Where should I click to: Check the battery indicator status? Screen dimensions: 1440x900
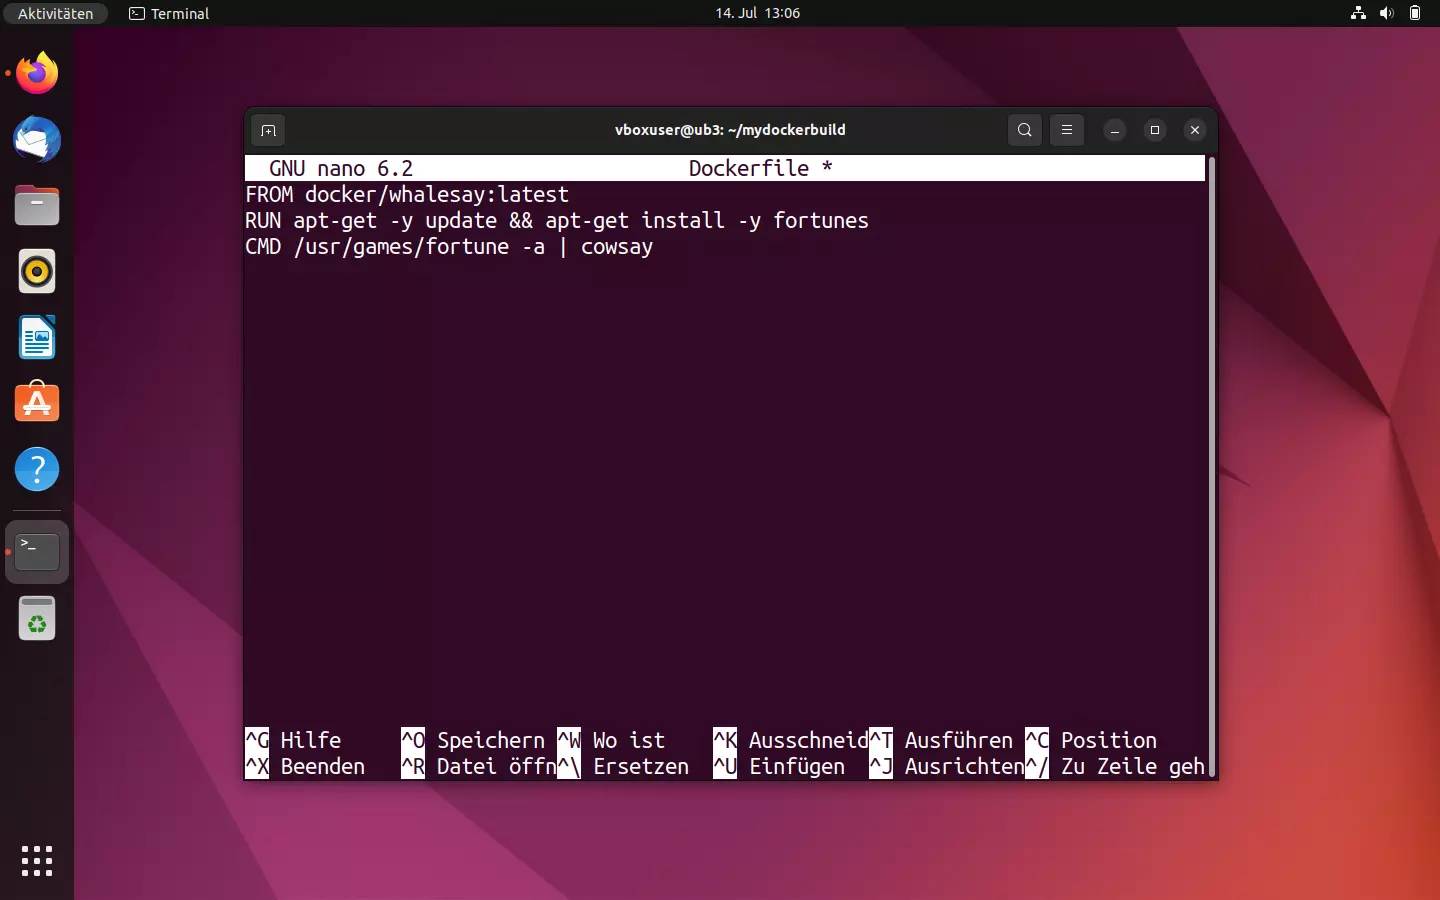[1416, 13]
